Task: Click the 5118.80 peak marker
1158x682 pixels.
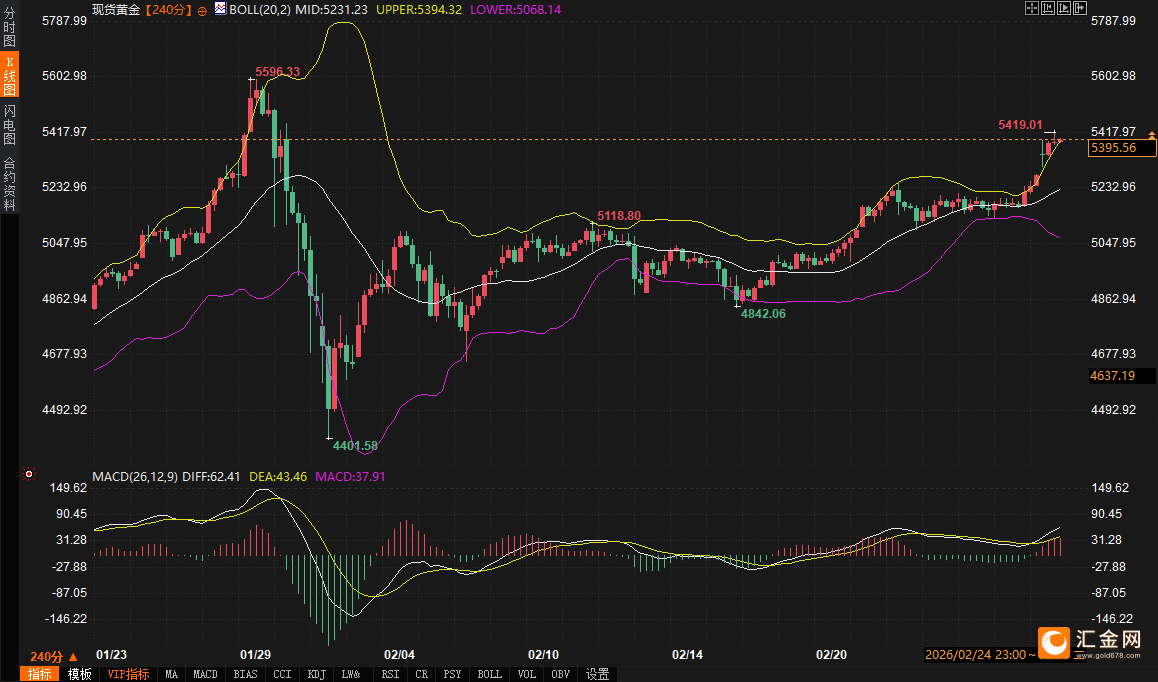Action: [619, 216]
